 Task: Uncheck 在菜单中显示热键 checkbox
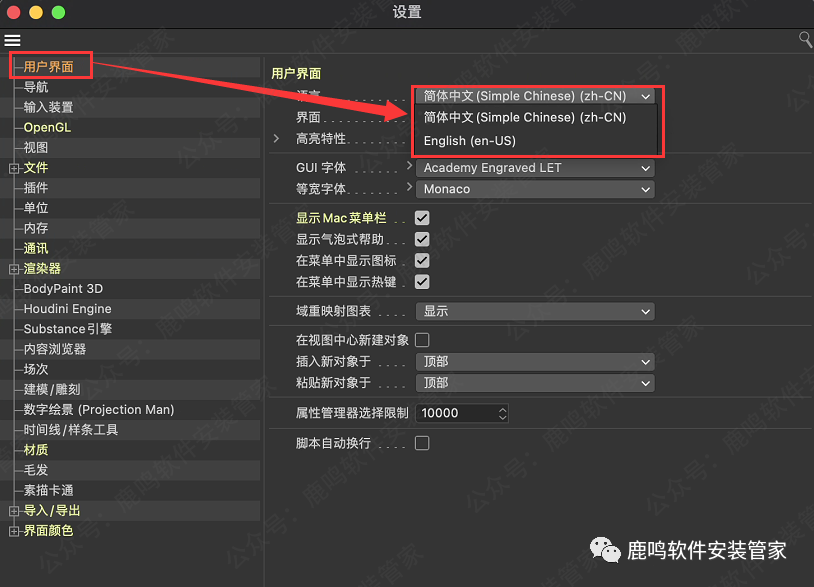point(422,282)
